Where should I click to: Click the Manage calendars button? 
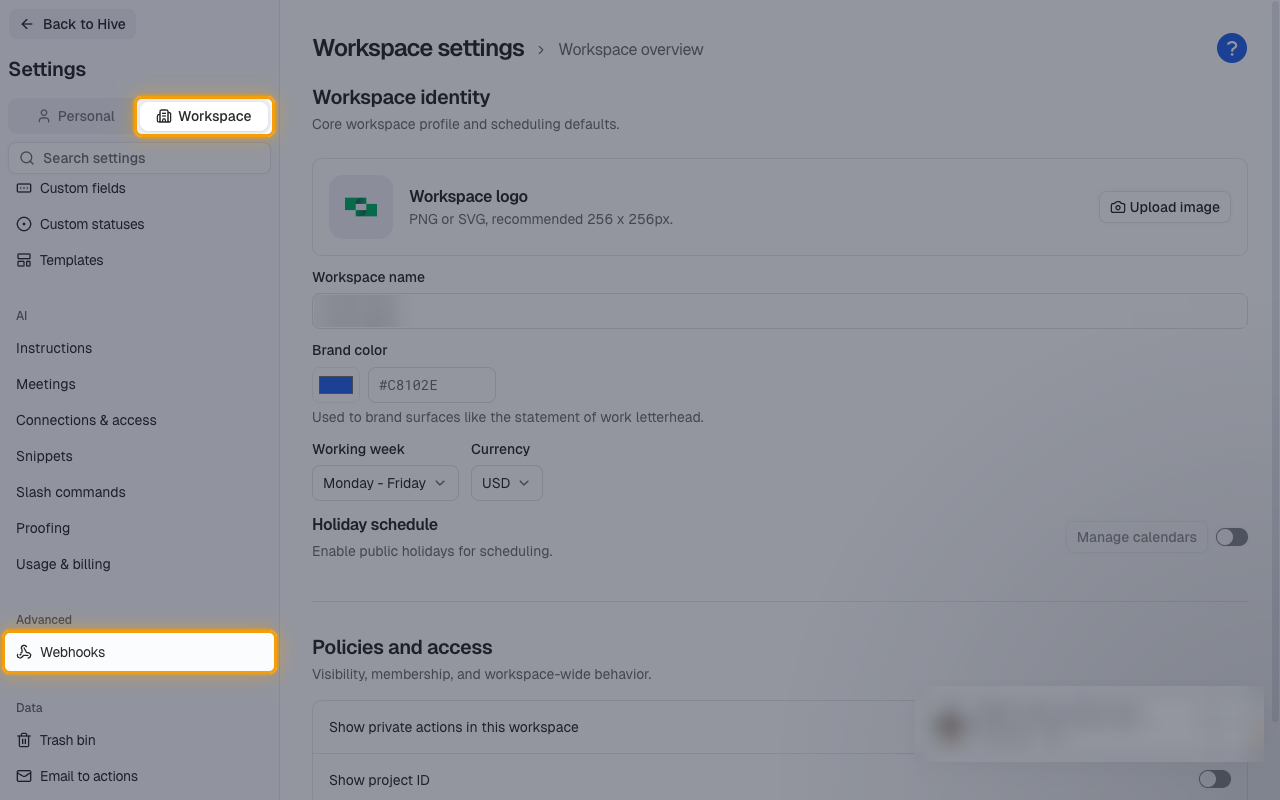point(1136,537)
